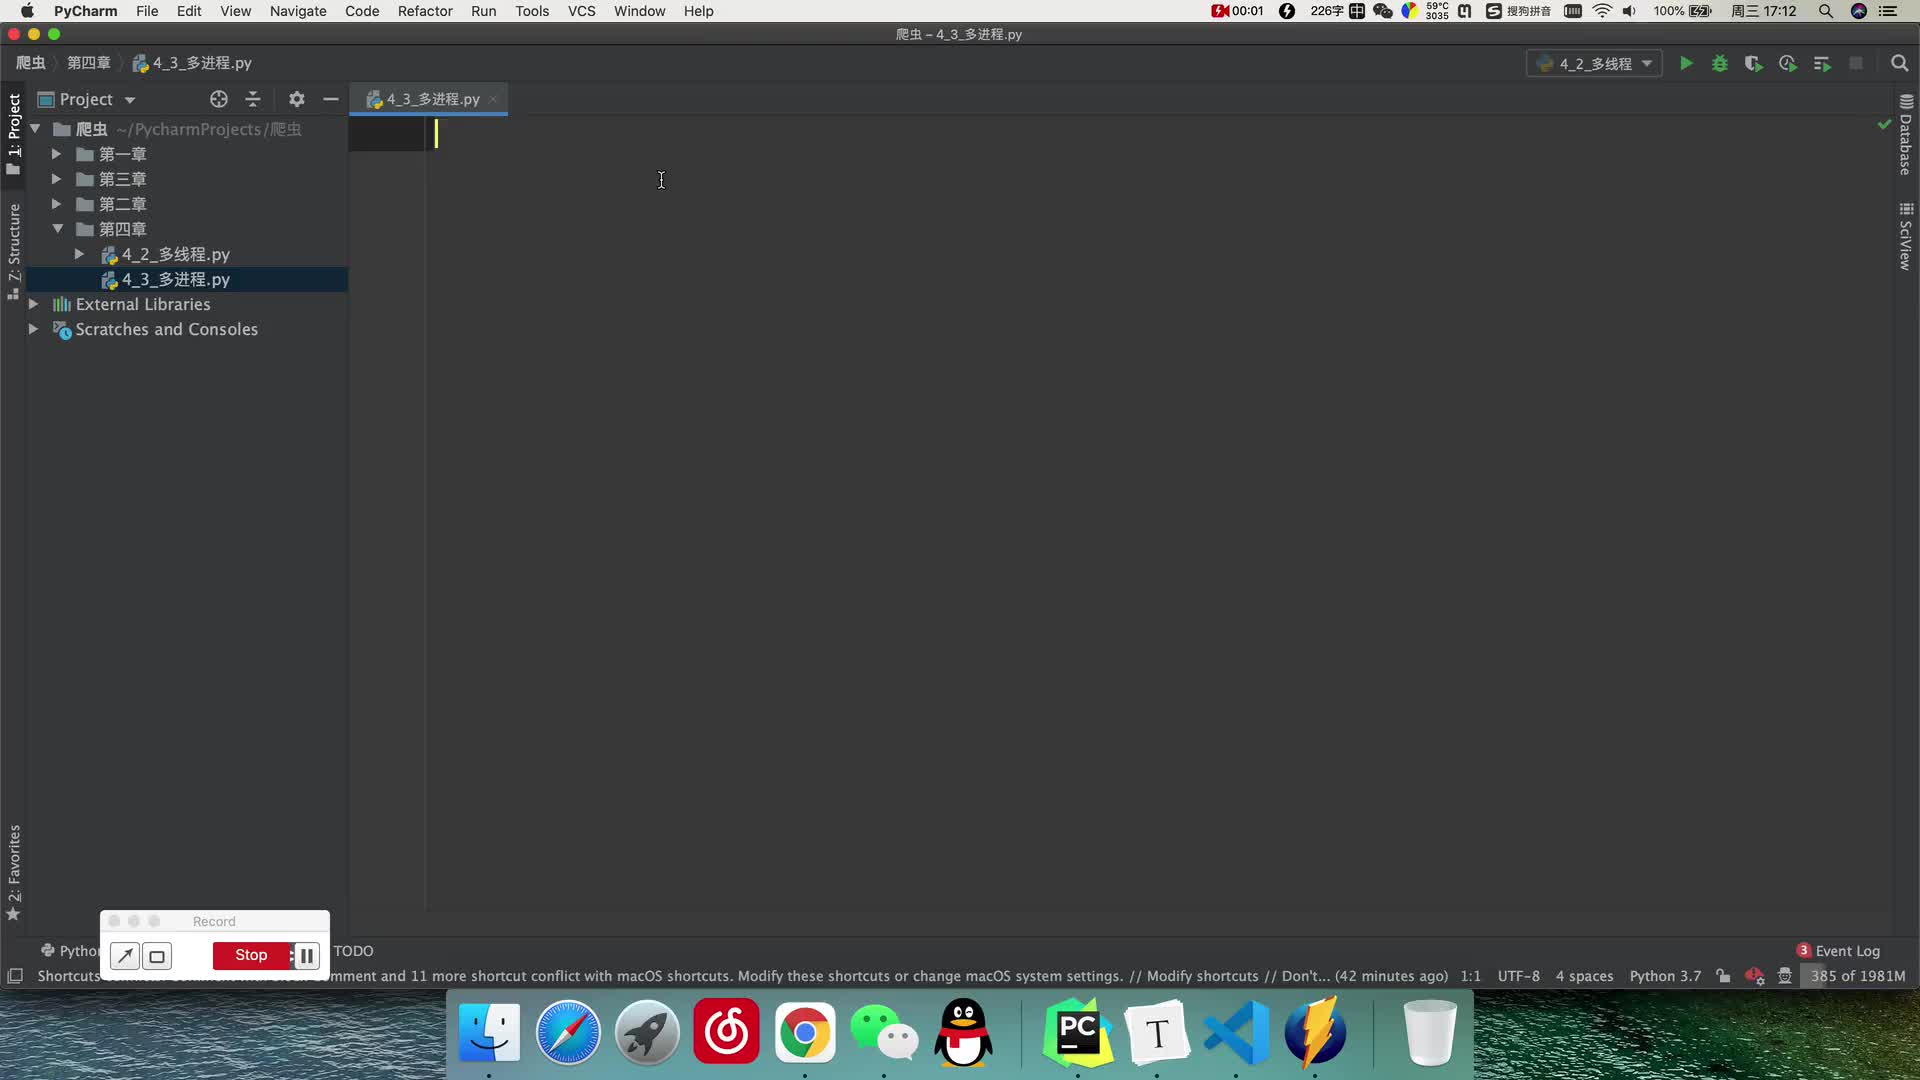Open the TODO tool window

[353, 951]
